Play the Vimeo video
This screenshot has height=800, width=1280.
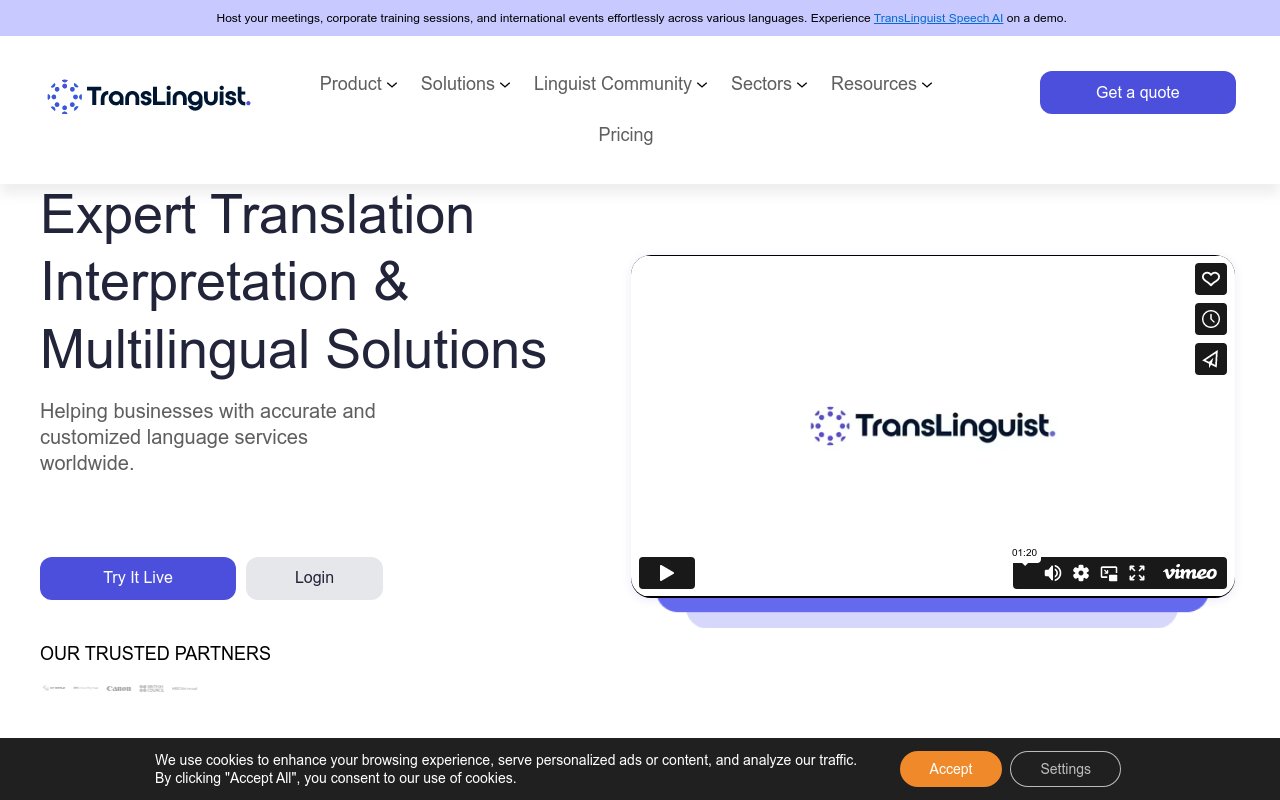pyautogui.click(x=667, y=573)
